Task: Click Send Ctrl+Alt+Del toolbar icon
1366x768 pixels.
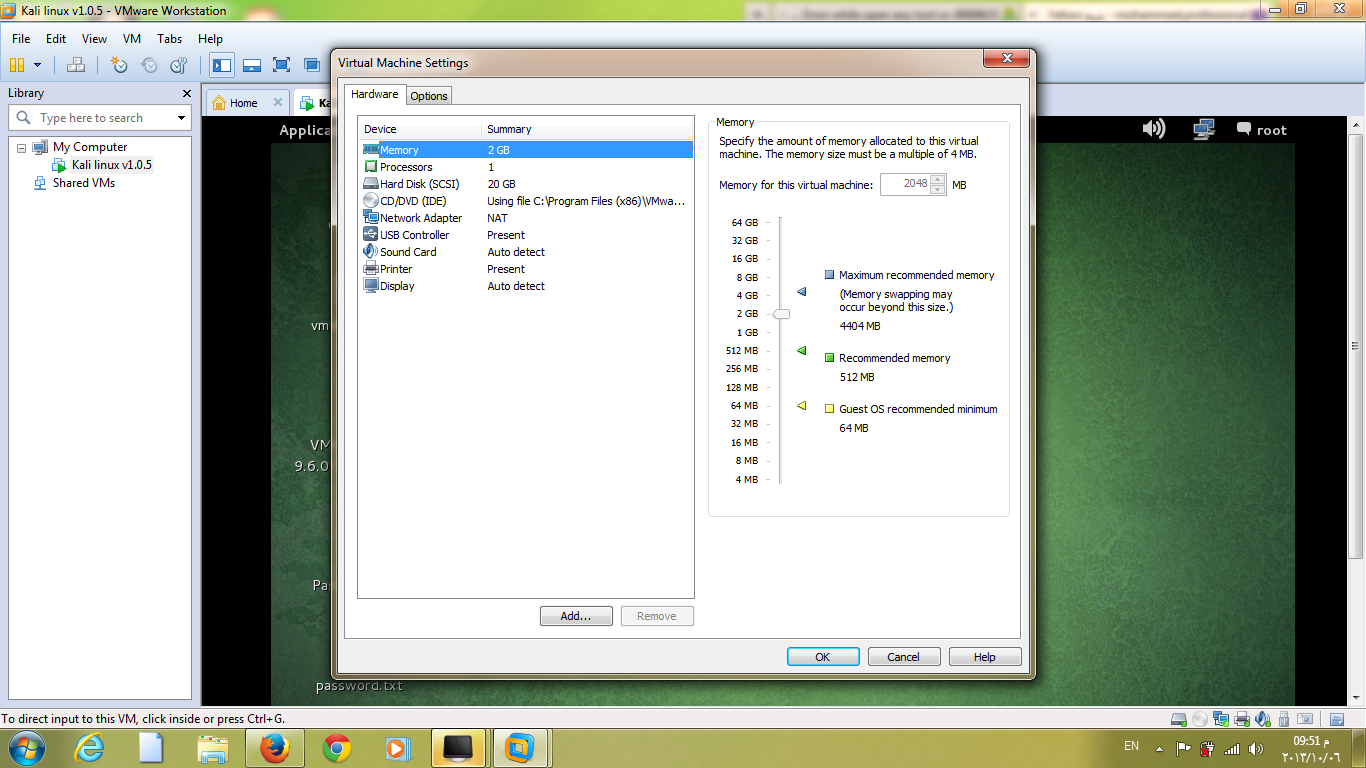Action: pos(76,65)
